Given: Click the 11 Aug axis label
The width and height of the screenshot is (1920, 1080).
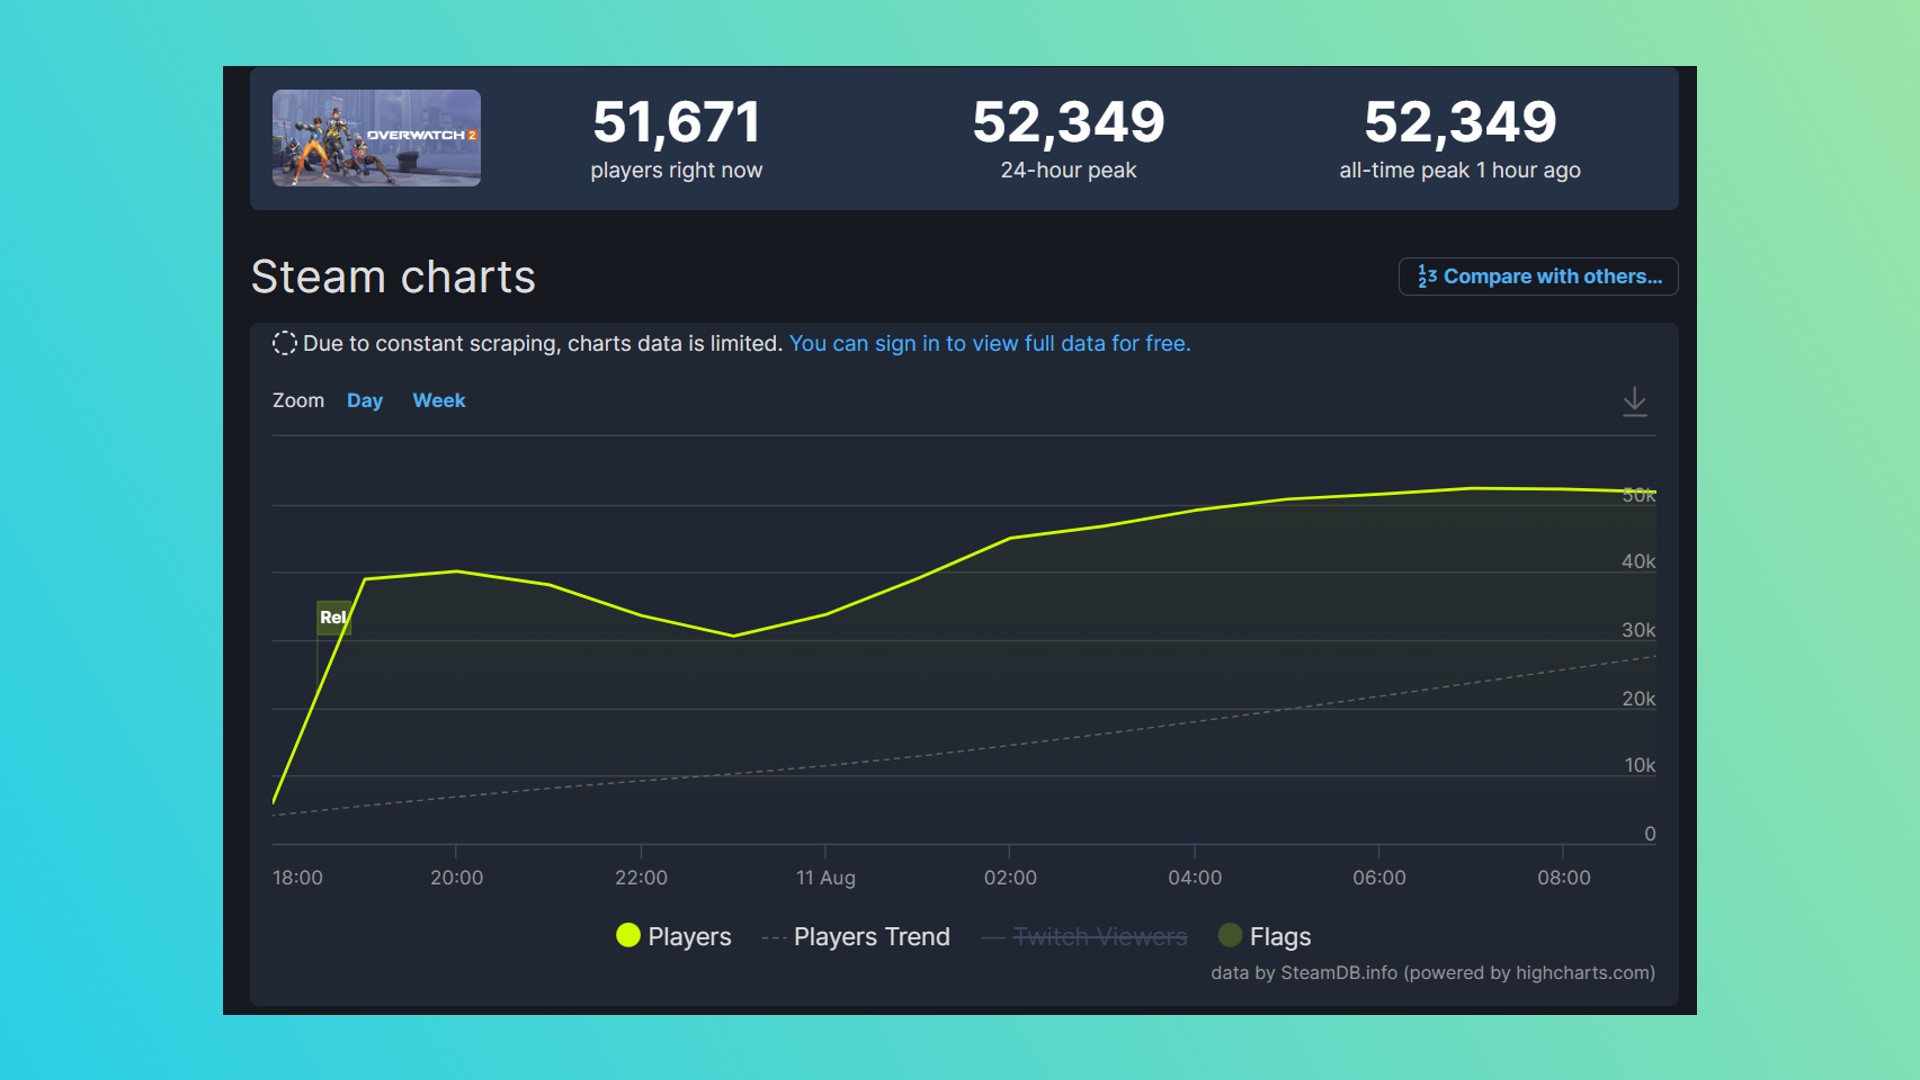Looking at the screenshot, I should click(825, 877).
